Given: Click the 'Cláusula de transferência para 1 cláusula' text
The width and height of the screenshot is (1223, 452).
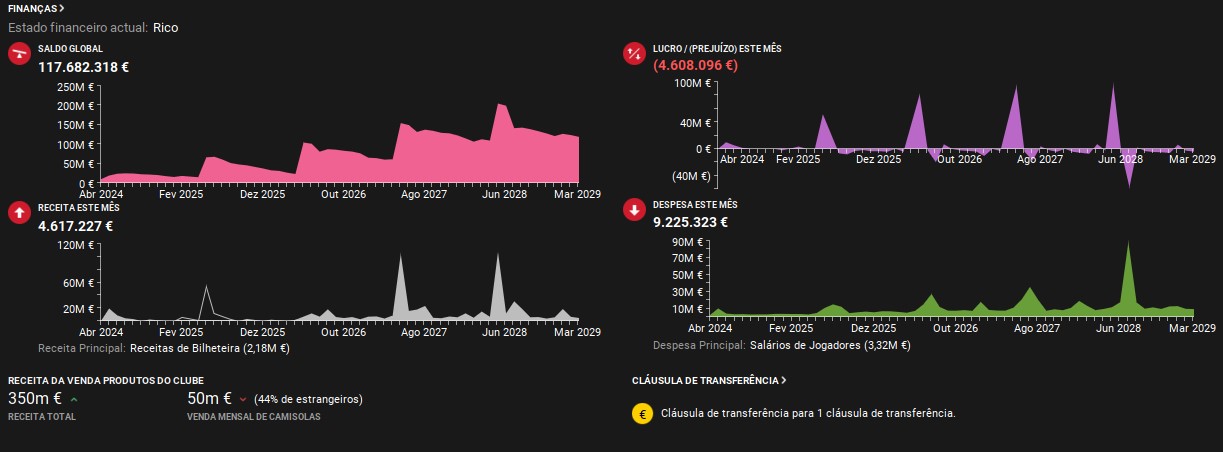Looking at the screenshot, I should pos(808,413).
